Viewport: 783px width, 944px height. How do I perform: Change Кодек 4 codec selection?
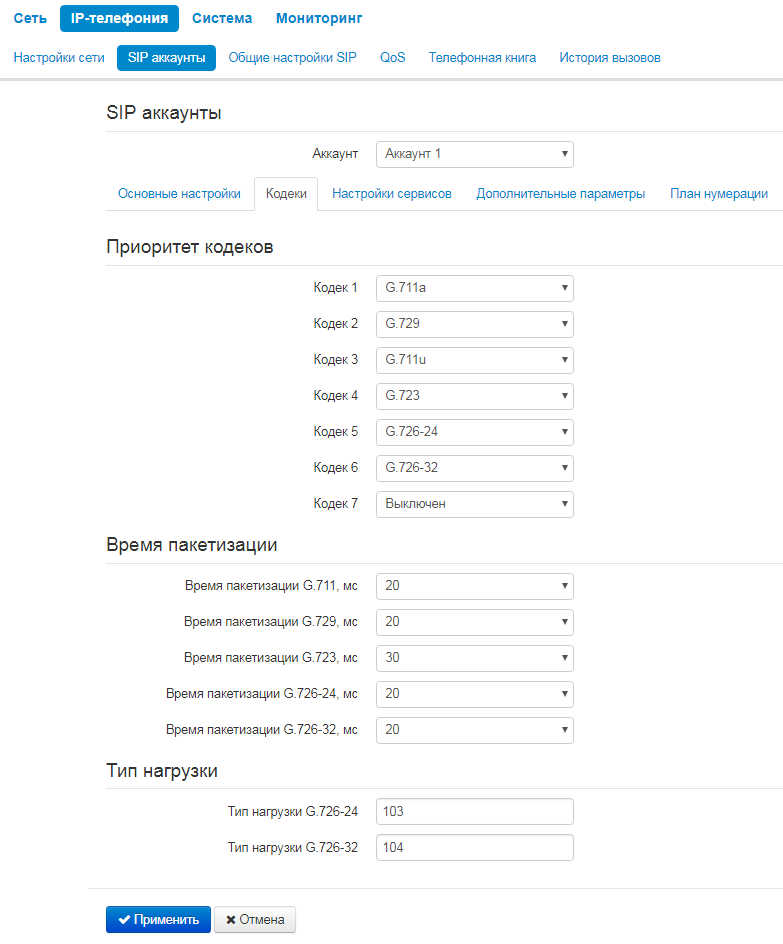(x=474, y=396)
